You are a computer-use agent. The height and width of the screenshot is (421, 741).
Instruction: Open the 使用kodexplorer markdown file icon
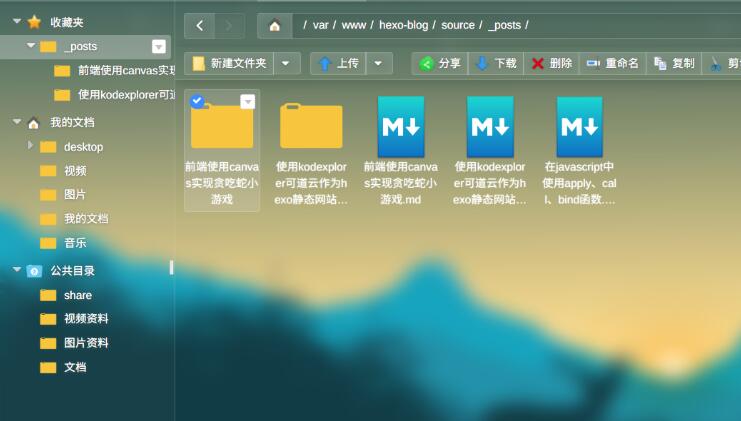point(490,127)
